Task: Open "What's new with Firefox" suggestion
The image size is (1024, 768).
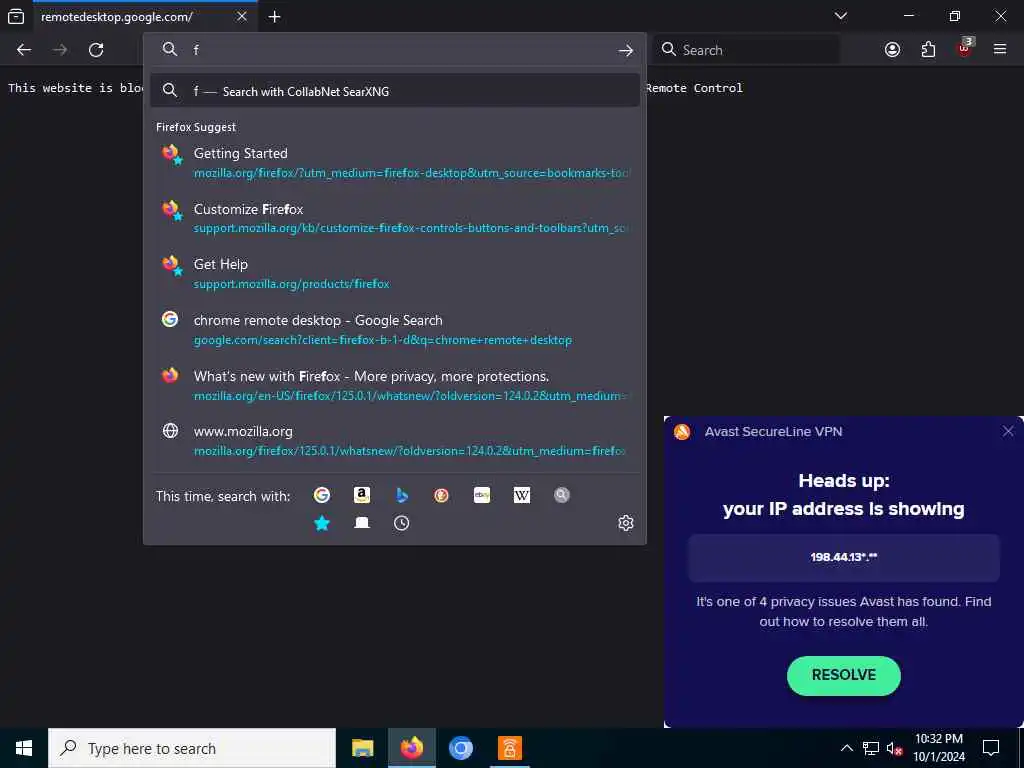Action: 394,385
